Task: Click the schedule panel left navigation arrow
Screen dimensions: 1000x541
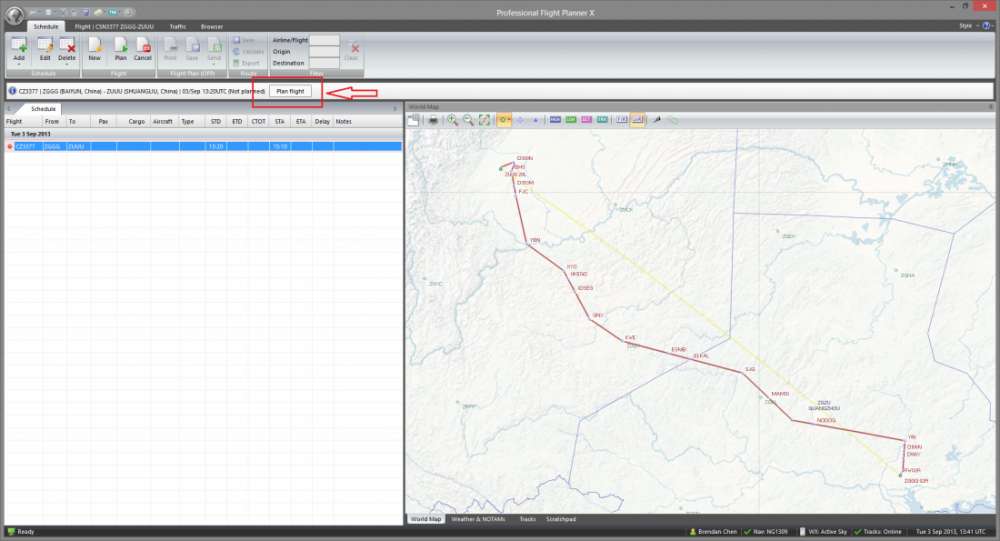Action: (8, 108)
